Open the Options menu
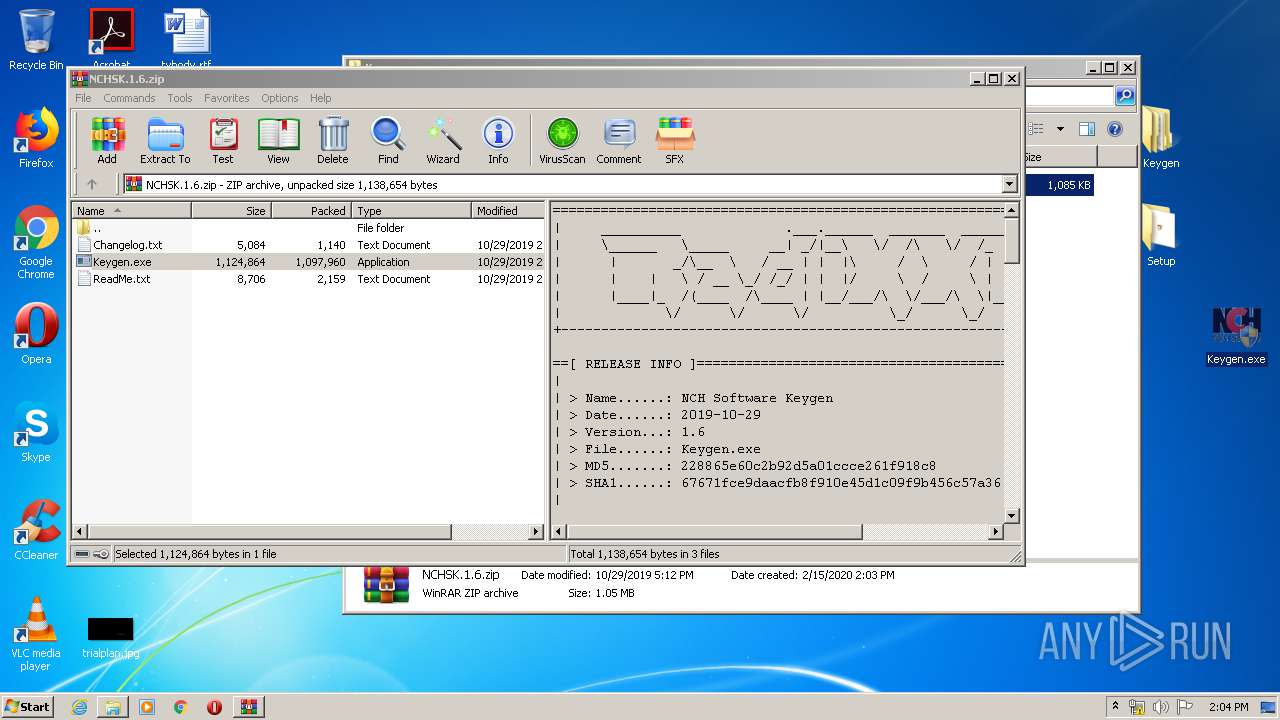Screen dimensions: 1280x720 280,98
